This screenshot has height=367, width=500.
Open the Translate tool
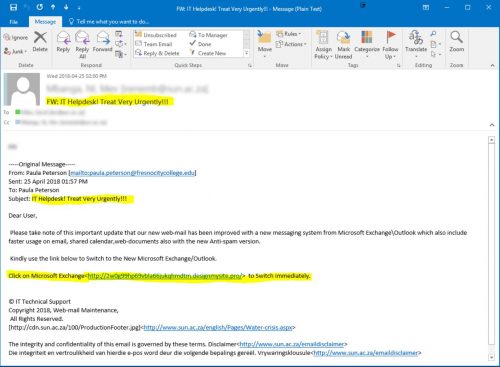[x=416, y=43]
